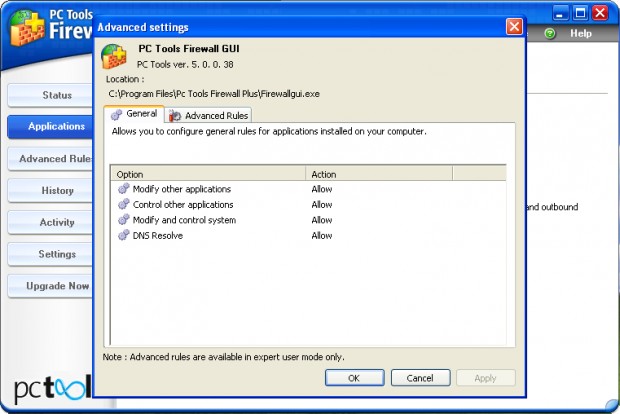This screenshot has width=620, height=414.
Task: Open the Activity section
Action: (x=50, y=222)
